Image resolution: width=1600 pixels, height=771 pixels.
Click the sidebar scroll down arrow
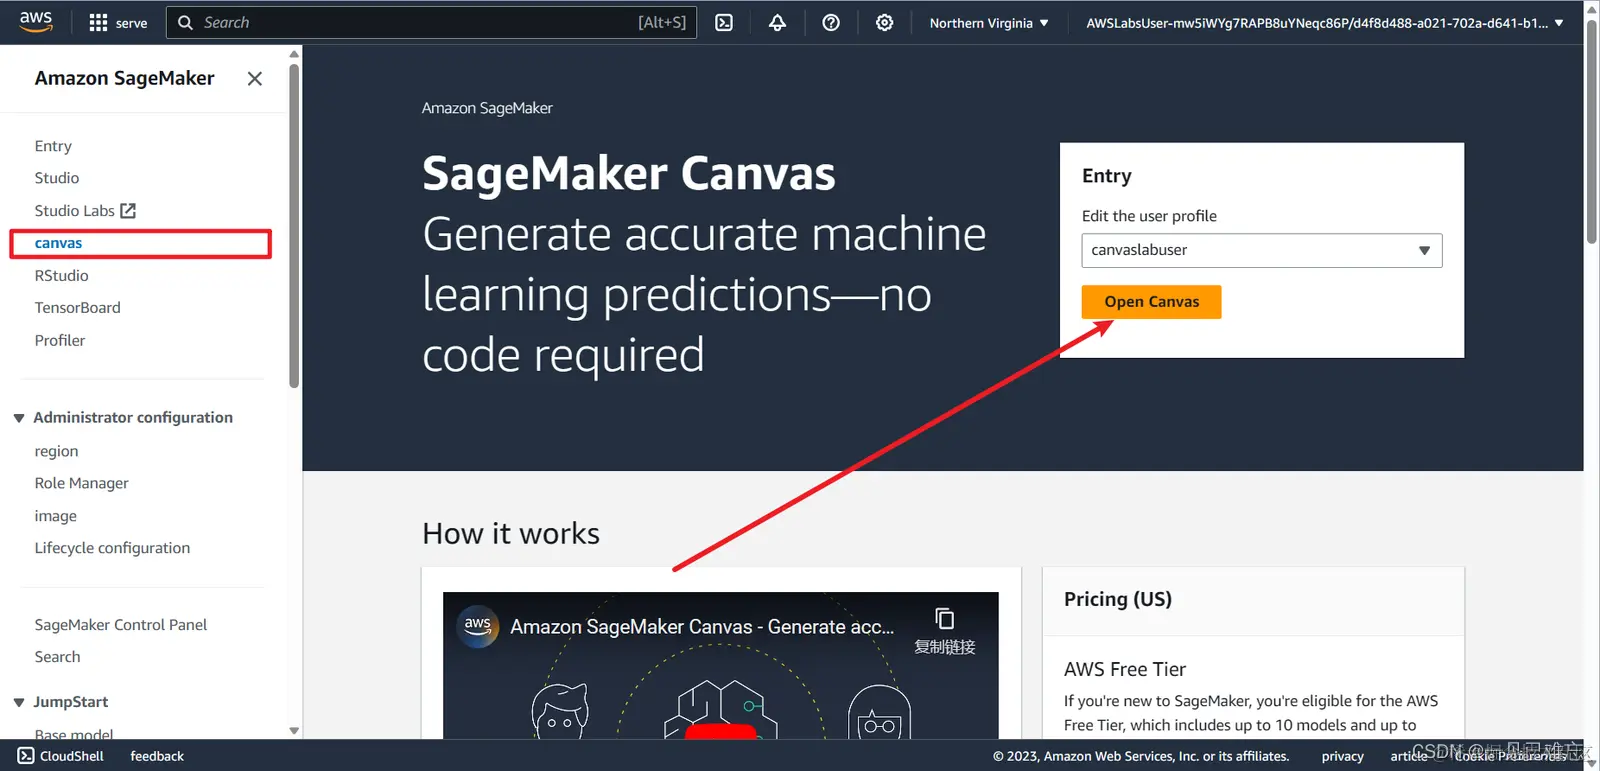(294, 731)
